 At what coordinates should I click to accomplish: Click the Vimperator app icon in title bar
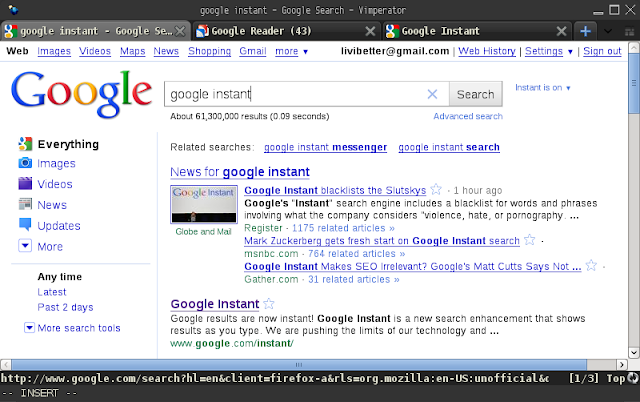pyautogui.click(x=13, y=9)
